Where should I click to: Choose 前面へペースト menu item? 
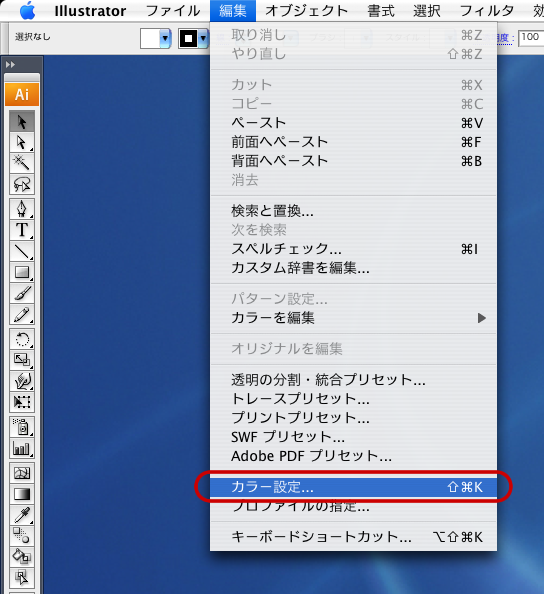(x=353, y=142)
